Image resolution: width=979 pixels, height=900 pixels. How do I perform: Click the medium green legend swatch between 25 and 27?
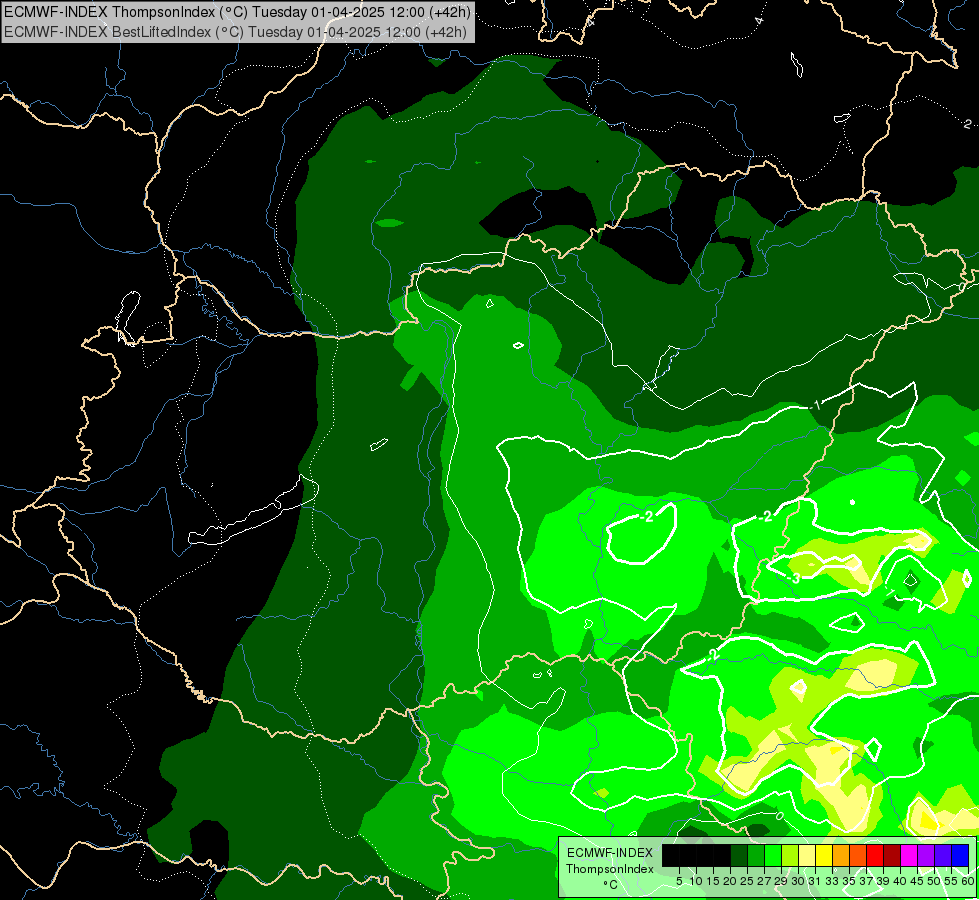point(756,855)
